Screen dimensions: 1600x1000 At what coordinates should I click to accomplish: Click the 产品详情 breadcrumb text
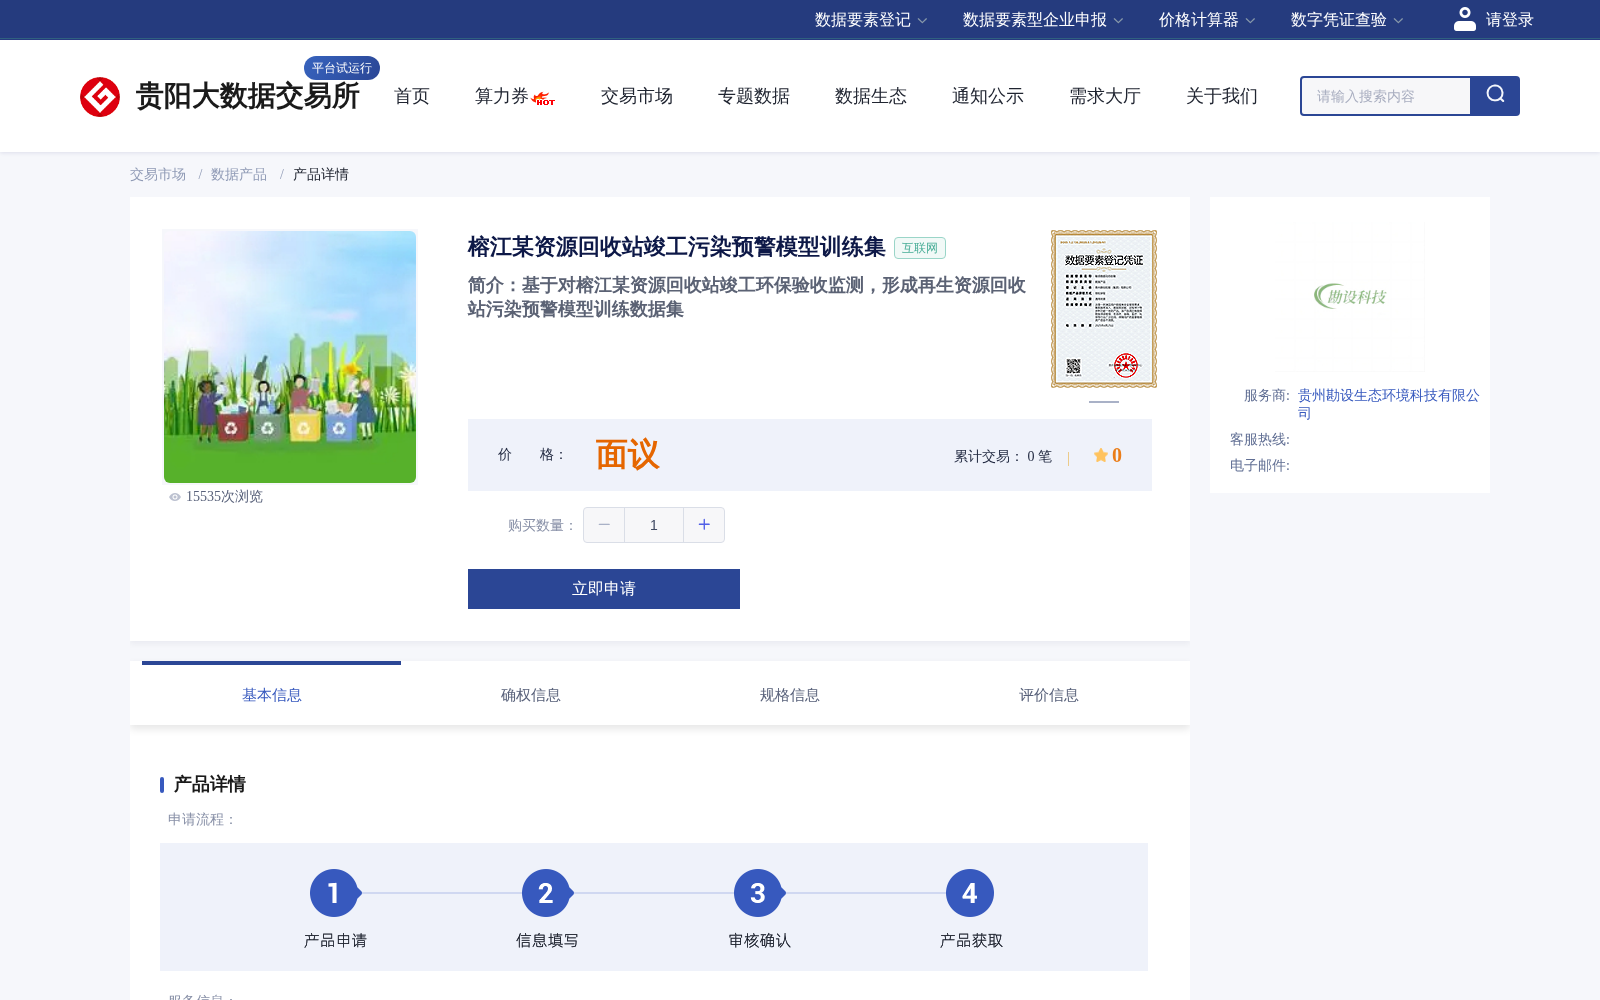tap(321, 174)
